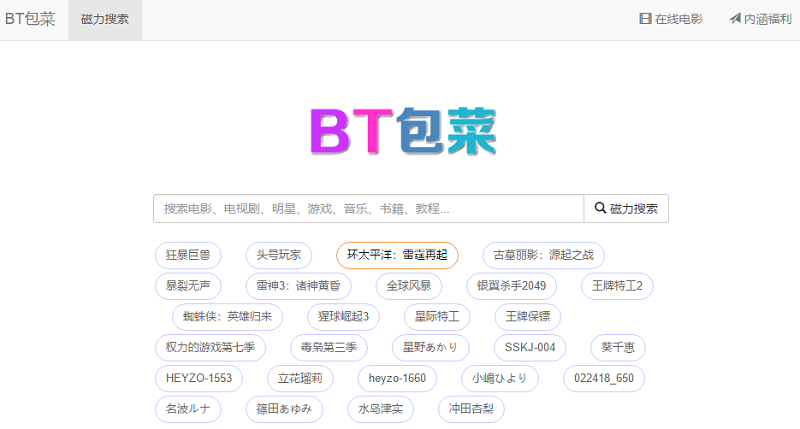Image resolution: width=800 pixels, height=429 pixels.
Task: Click the colorful BT包菜 logo
Action: 403,131
